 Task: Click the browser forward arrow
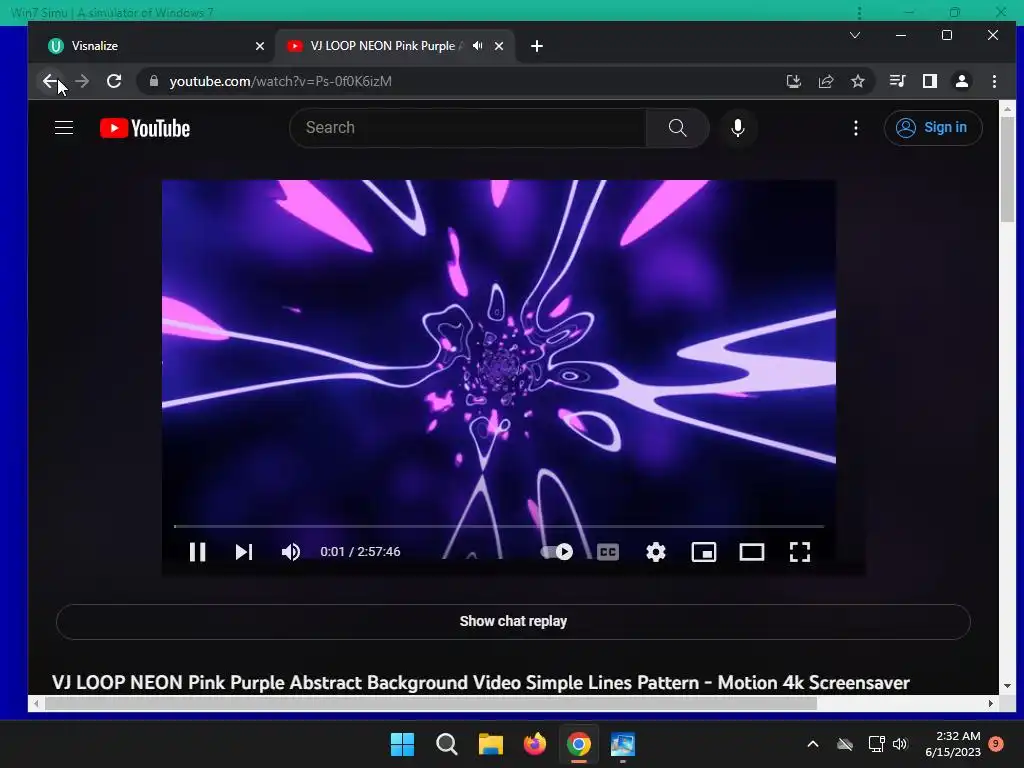pyautogui.click(x=82, y=81)
